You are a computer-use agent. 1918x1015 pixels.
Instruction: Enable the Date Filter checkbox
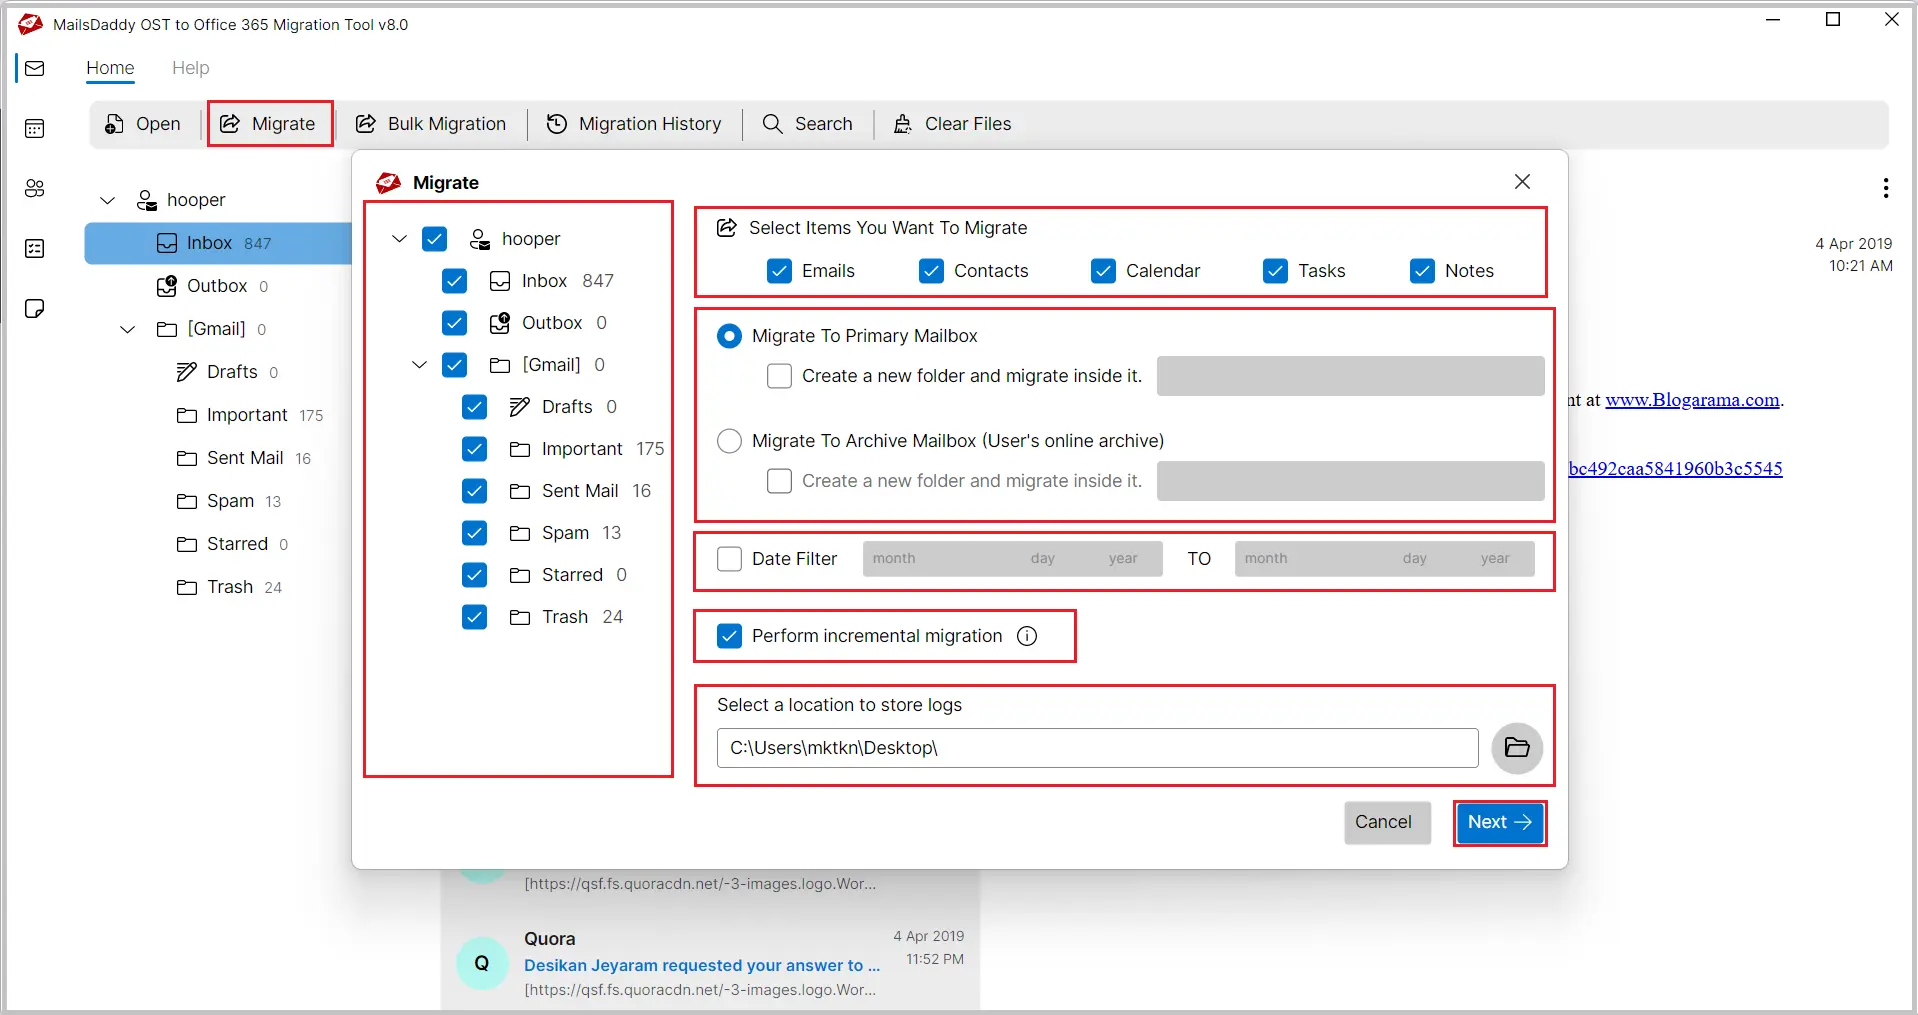(730, 559)
